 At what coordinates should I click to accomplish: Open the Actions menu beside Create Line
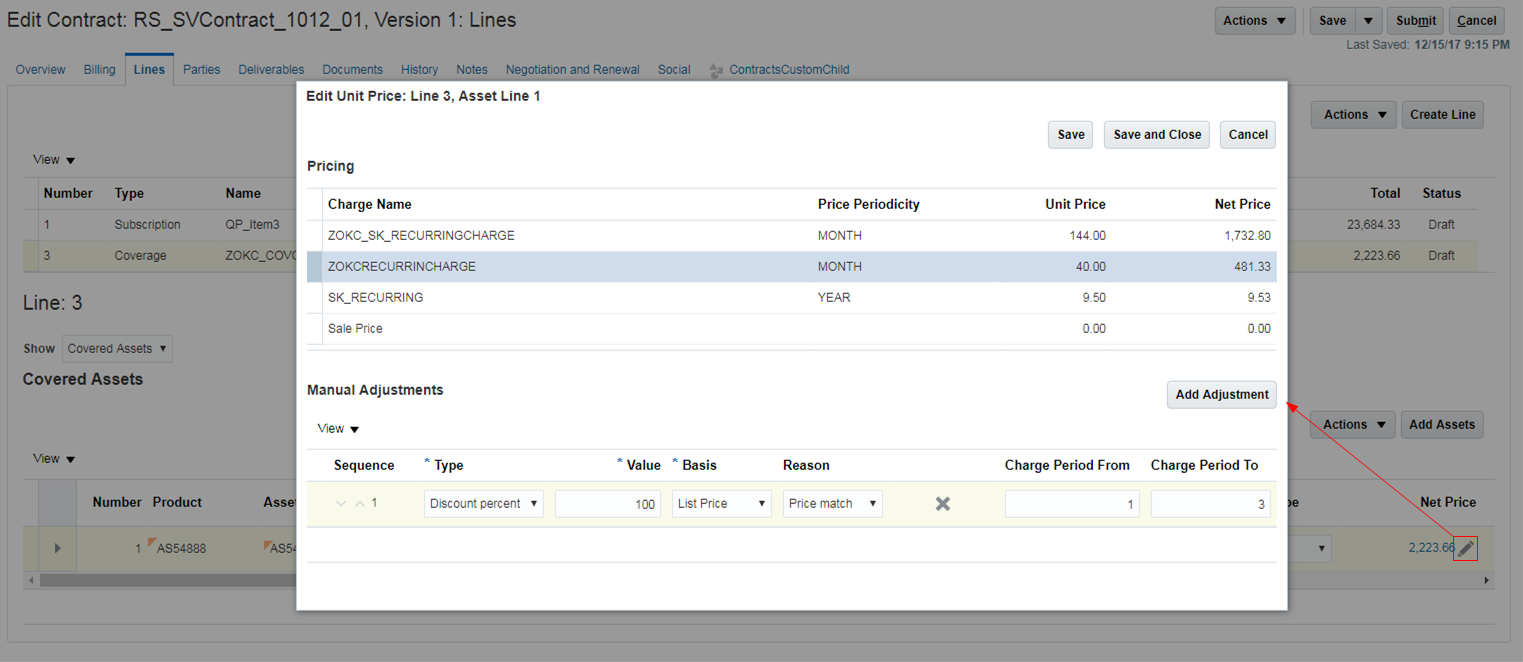pos(1354,115)
